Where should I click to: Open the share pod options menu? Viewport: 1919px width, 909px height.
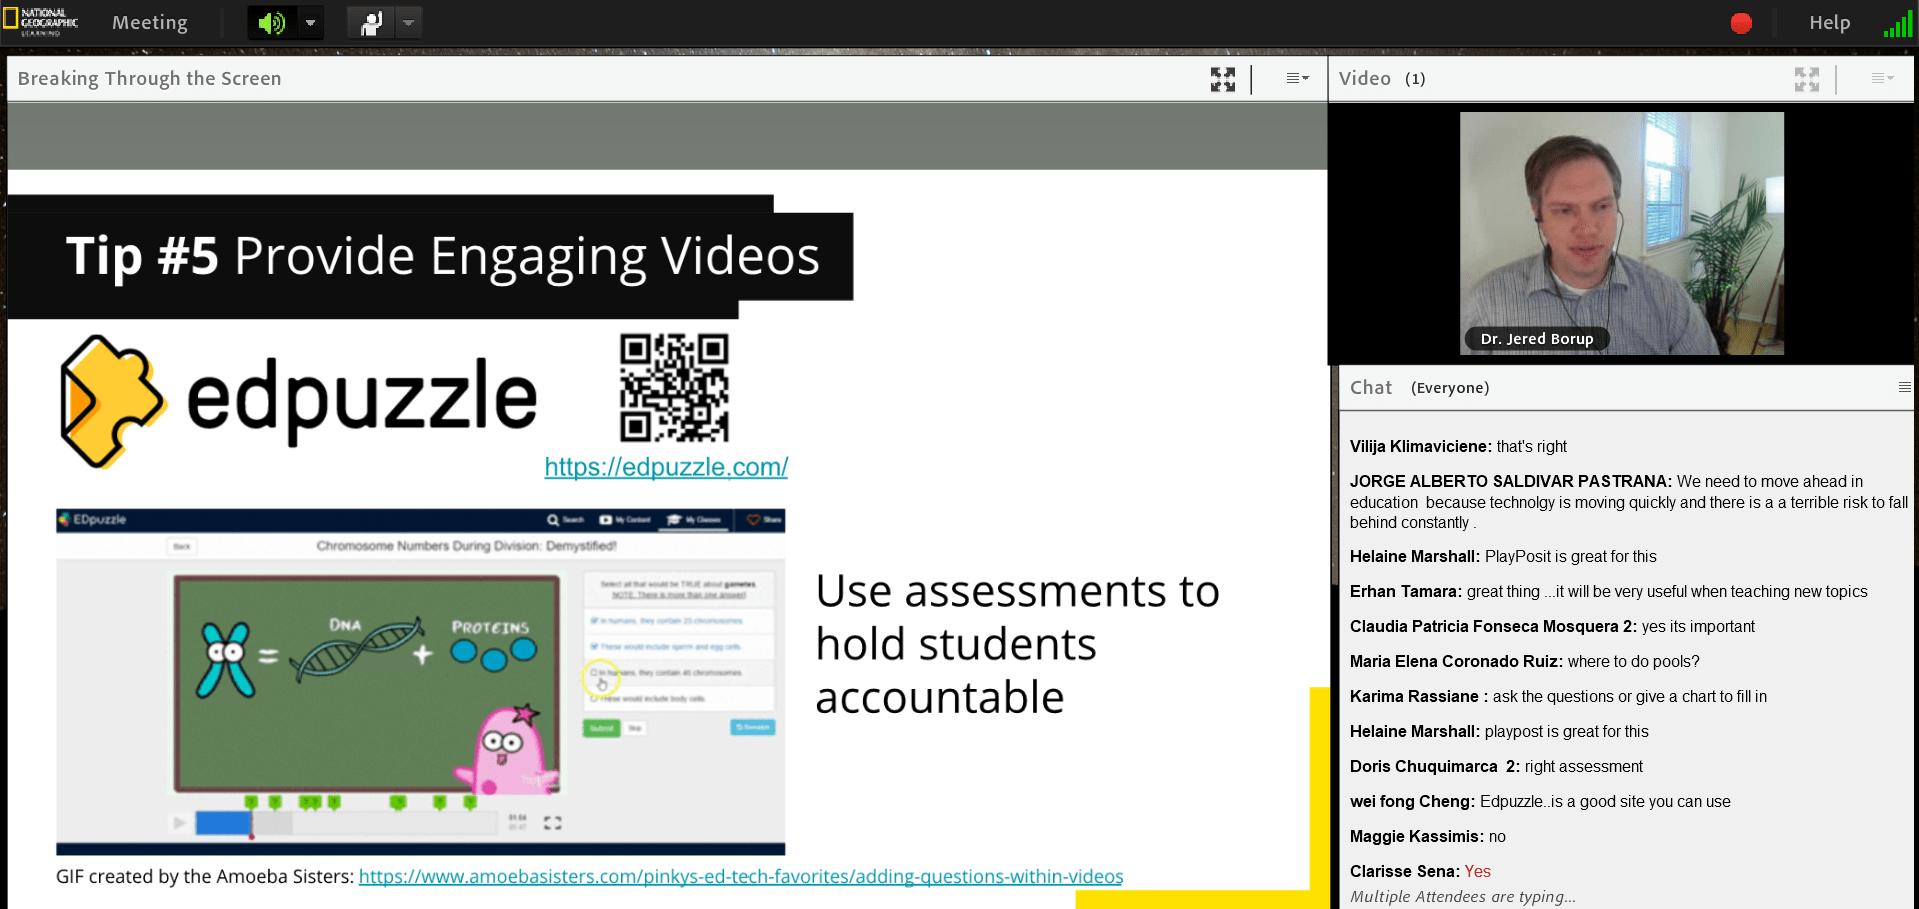pos(1297,78)
